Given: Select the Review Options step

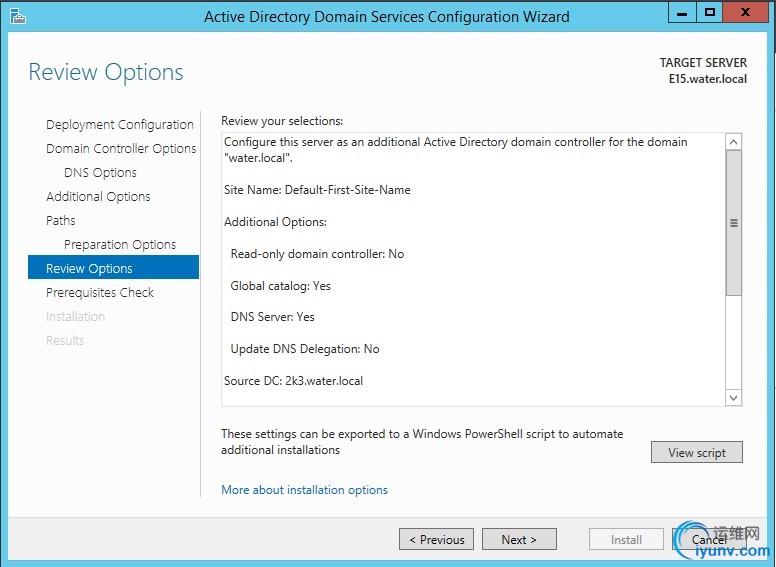Looking at the screenshot, I should (89, 269).
